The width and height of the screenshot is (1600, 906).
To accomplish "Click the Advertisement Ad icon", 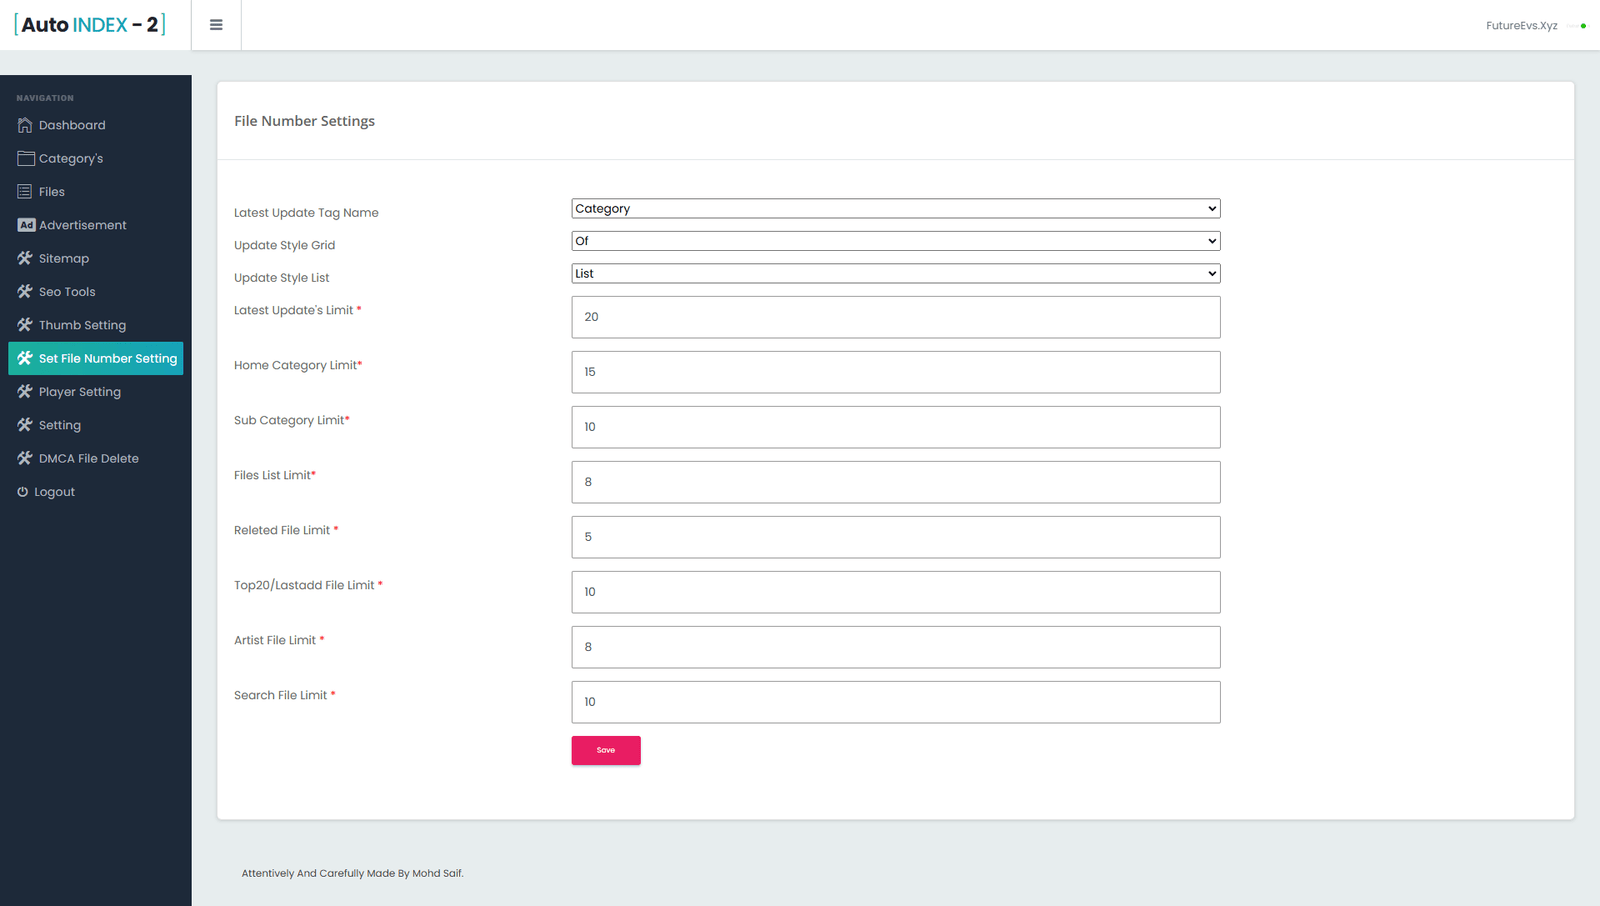I will [x=26, y=225].
